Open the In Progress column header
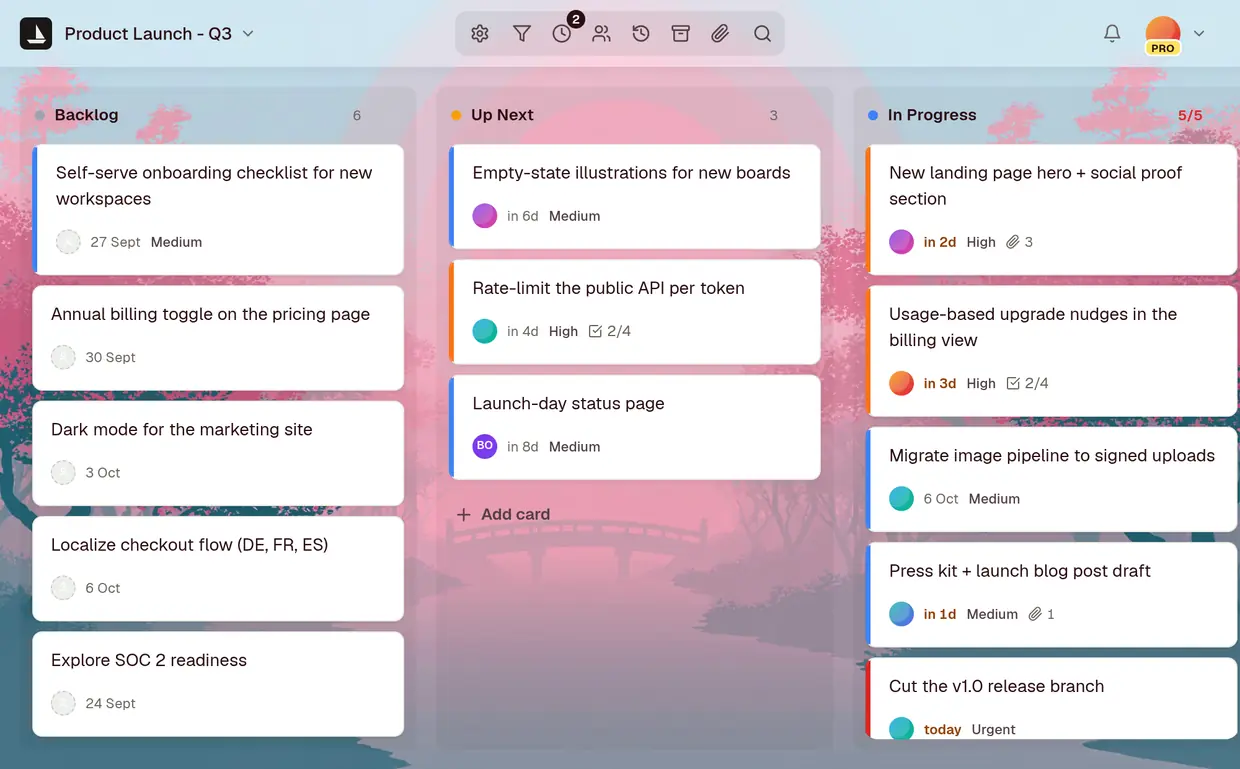The height and width of the screenshot is (769, 1240). coord(932,115)
